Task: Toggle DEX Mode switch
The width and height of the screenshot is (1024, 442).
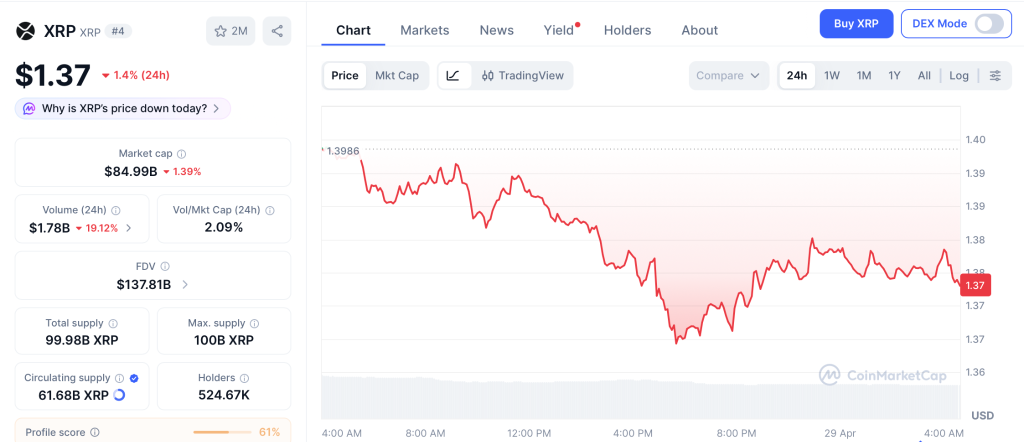Action: click(x=988, y=23)
